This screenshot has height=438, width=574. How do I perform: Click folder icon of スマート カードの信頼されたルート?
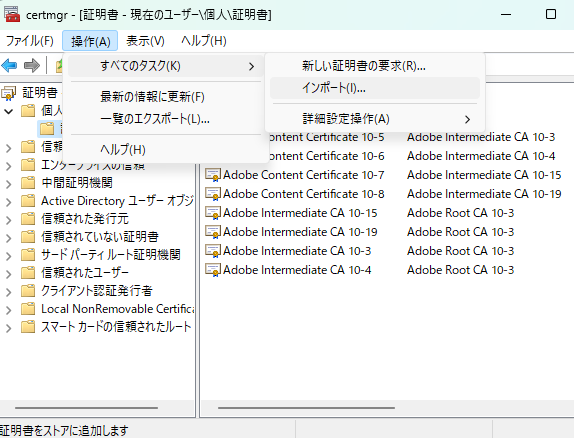28,327
